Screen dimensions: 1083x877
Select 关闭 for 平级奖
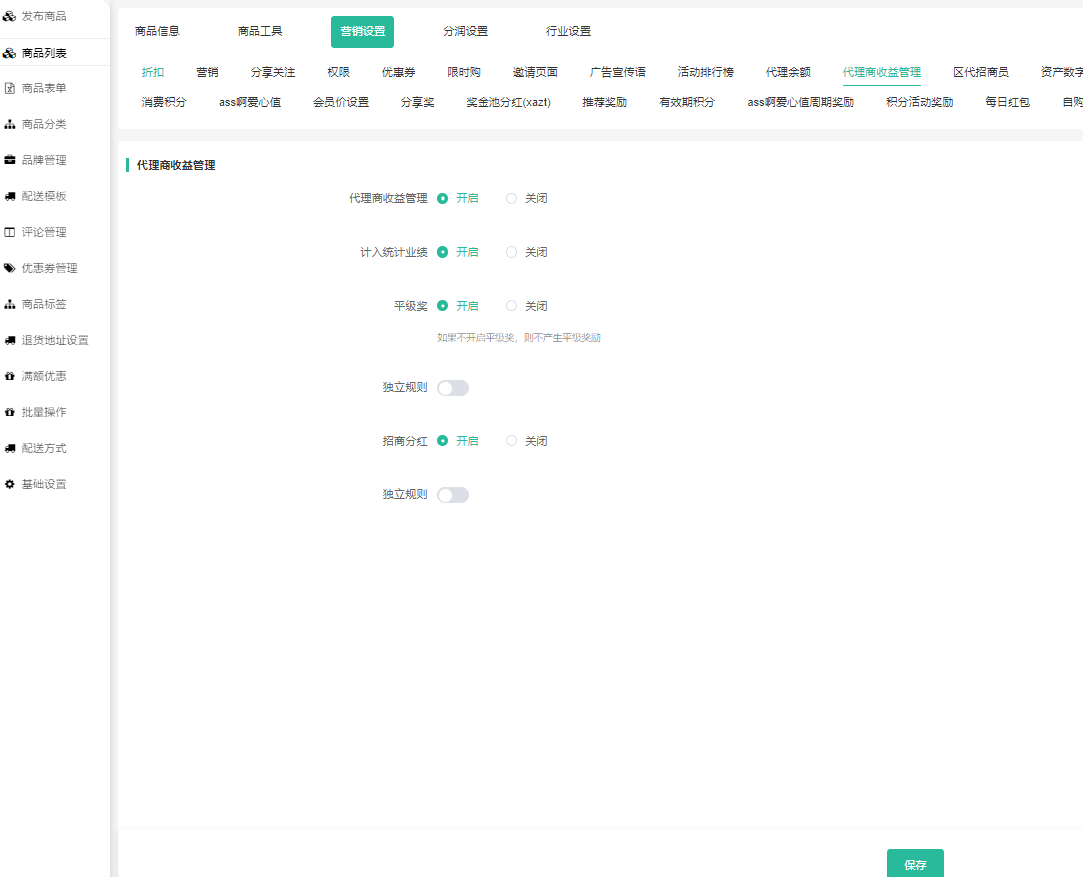pyautogui.click(x=511, y=305)
